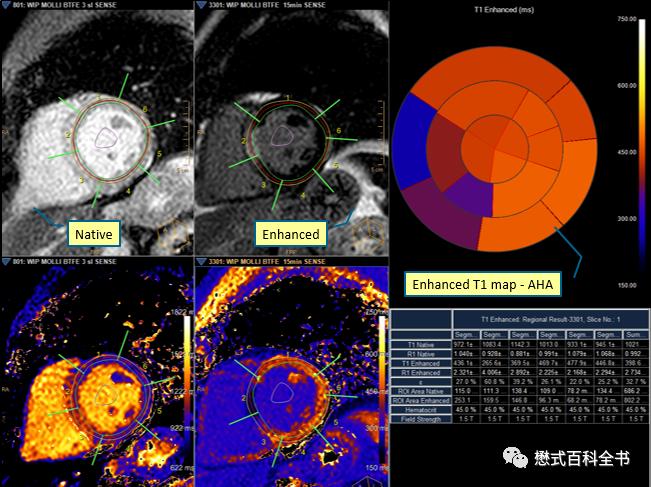Select the blood pool ROI contour in the enhanced color T1 map
This screenshot has height=487, width=651.
(x=282, y=393)
